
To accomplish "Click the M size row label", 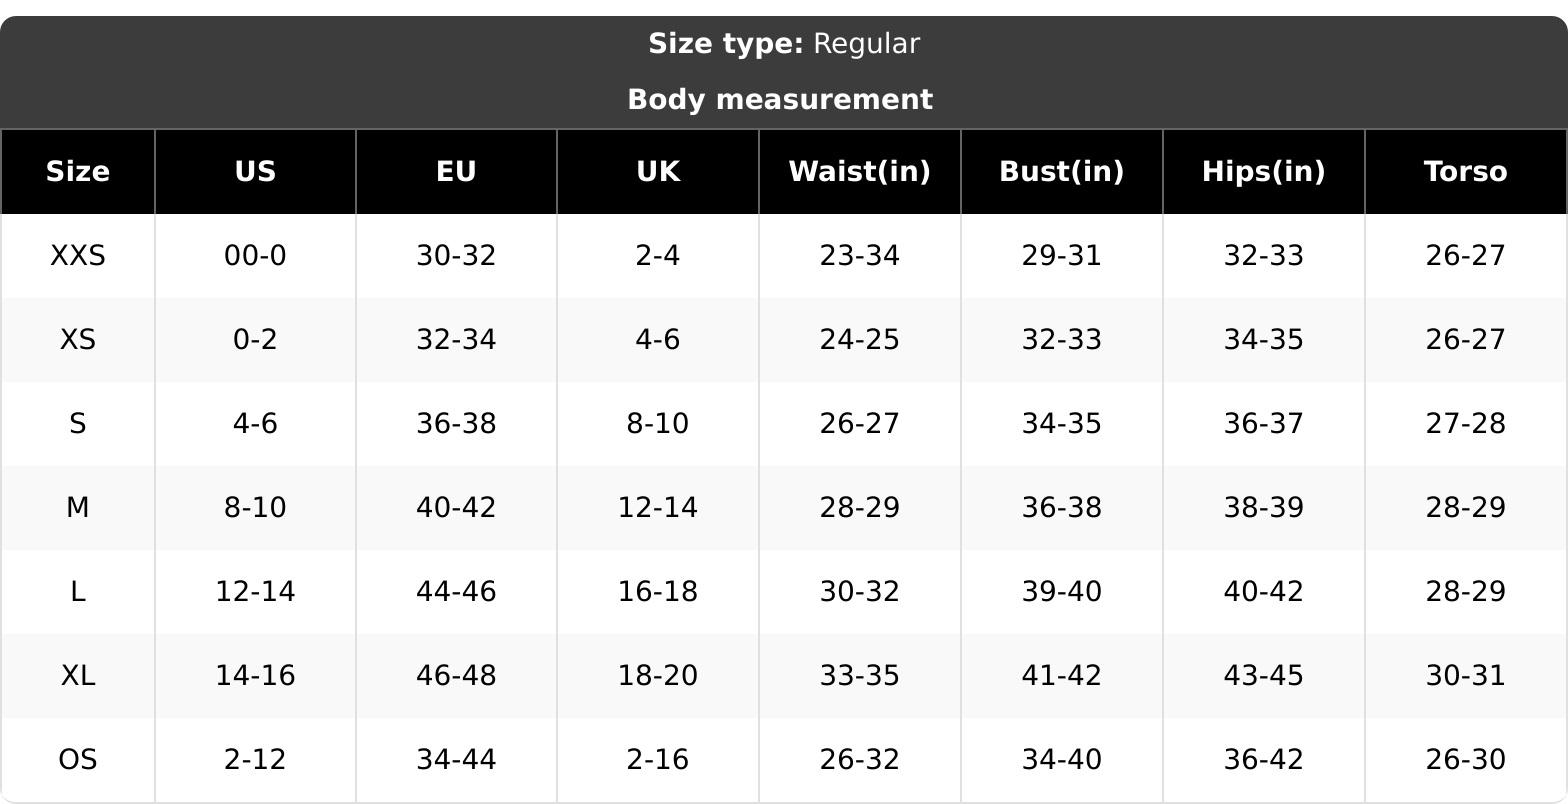I will click(78, 508).
